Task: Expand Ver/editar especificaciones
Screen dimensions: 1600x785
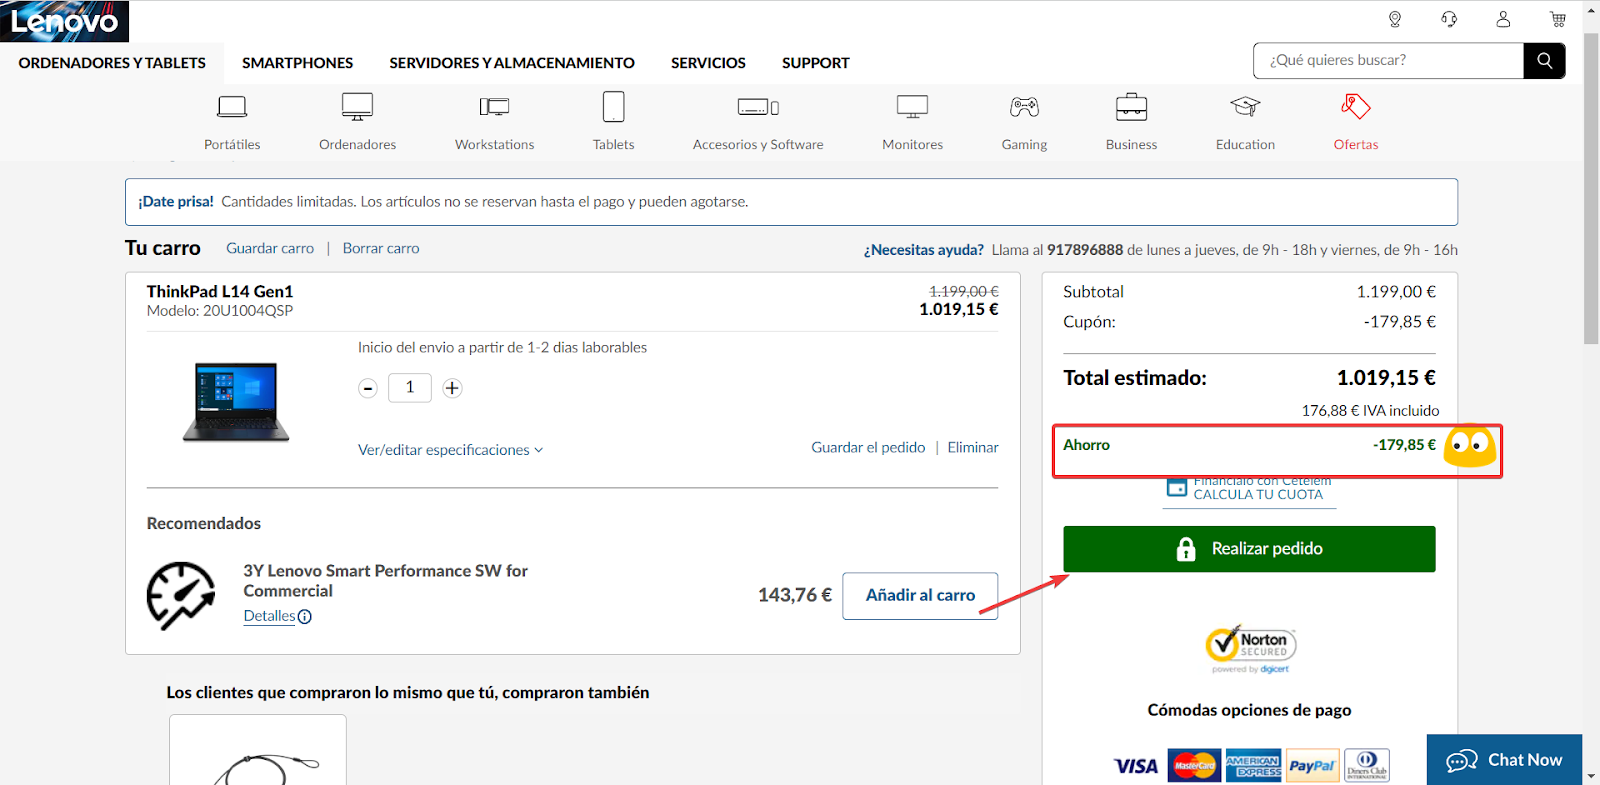Action: coord(451,450)
